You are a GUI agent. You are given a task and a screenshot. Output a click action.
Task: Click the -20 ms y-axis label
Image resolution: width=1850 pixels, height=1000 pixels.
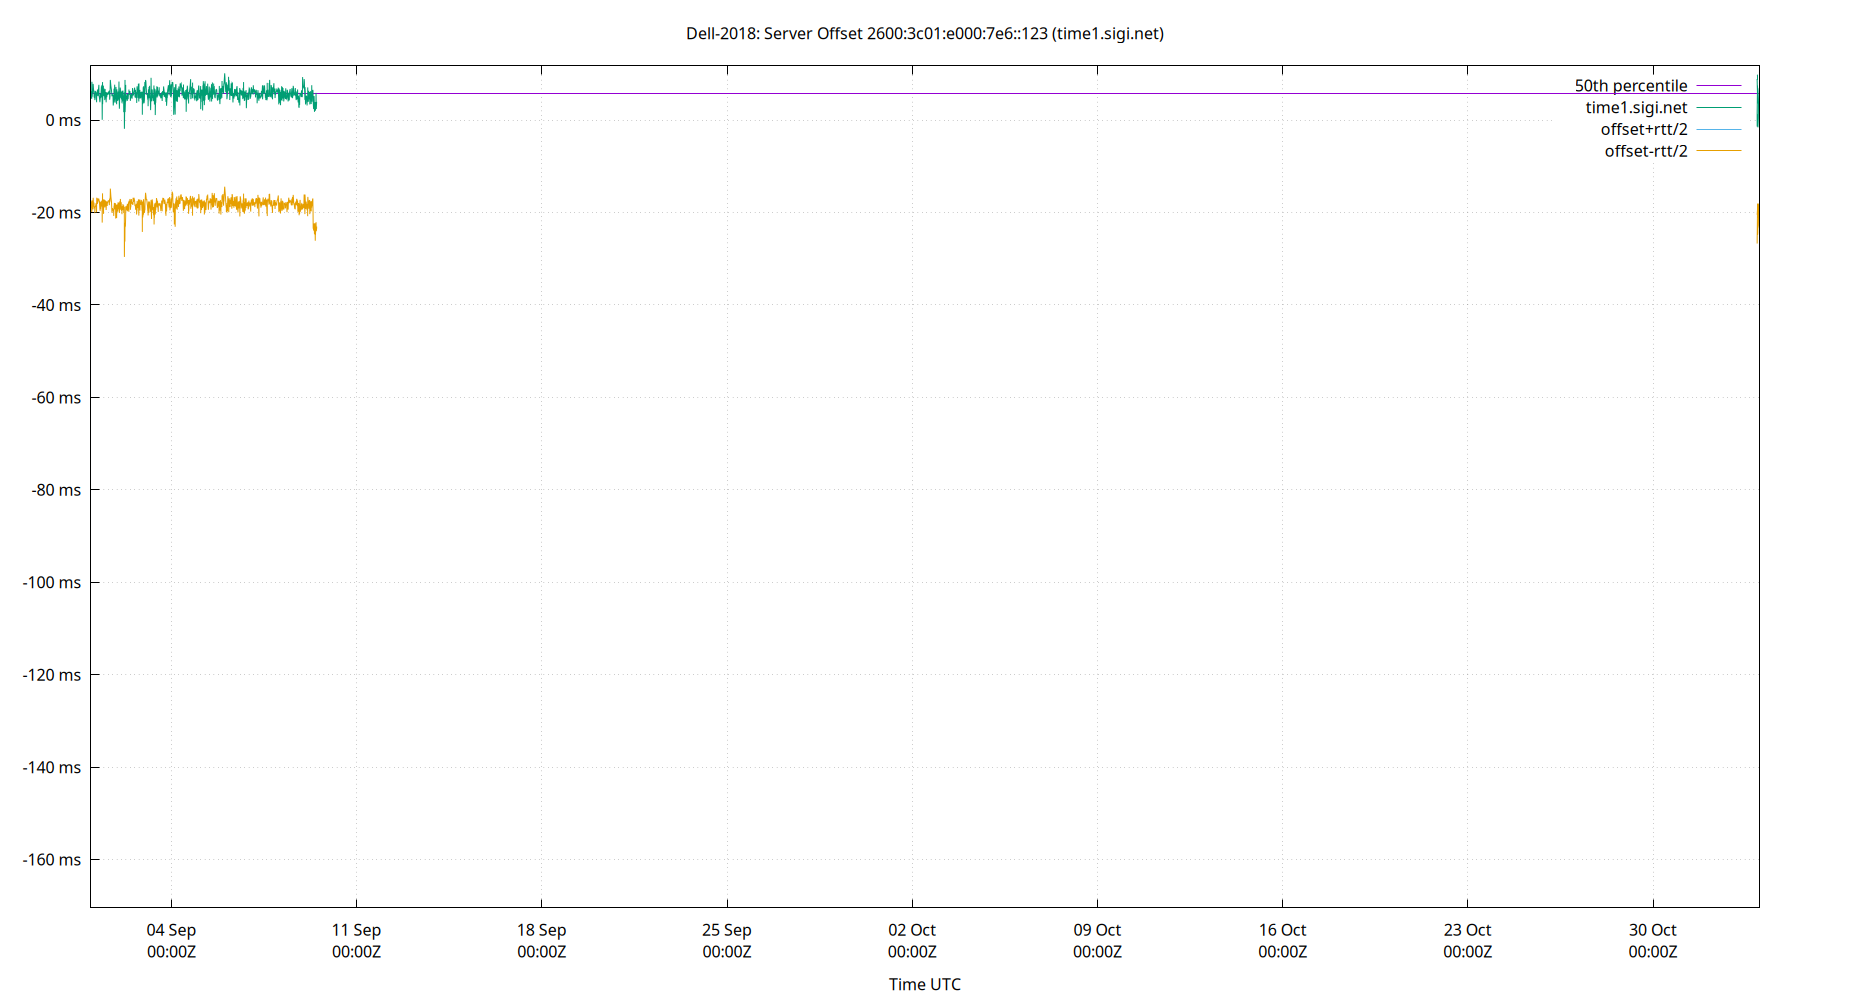coord(55,212)
